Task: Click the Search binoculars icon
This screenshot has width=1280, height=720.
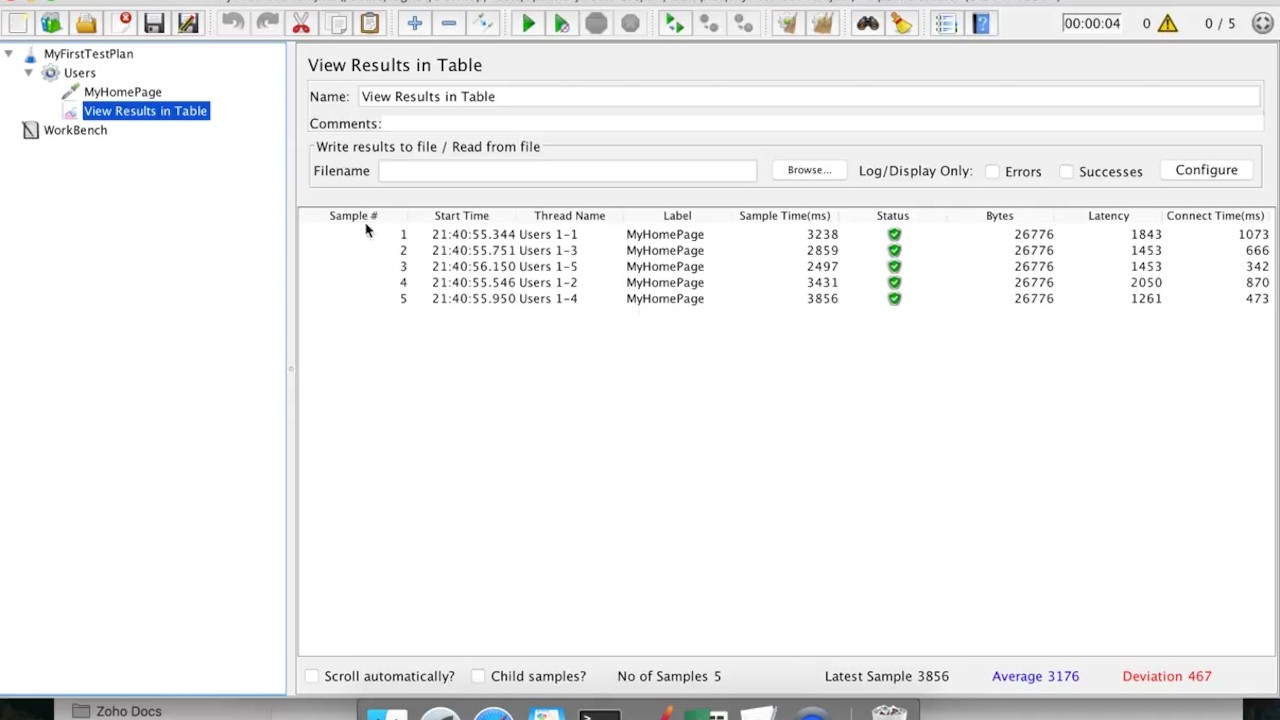Action: [867, 23]
